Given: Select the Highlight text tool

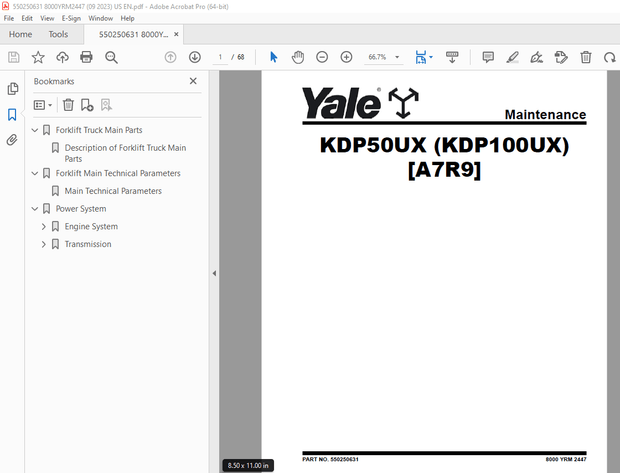Looking at the screenshot, I should click(x=512, y=57).
